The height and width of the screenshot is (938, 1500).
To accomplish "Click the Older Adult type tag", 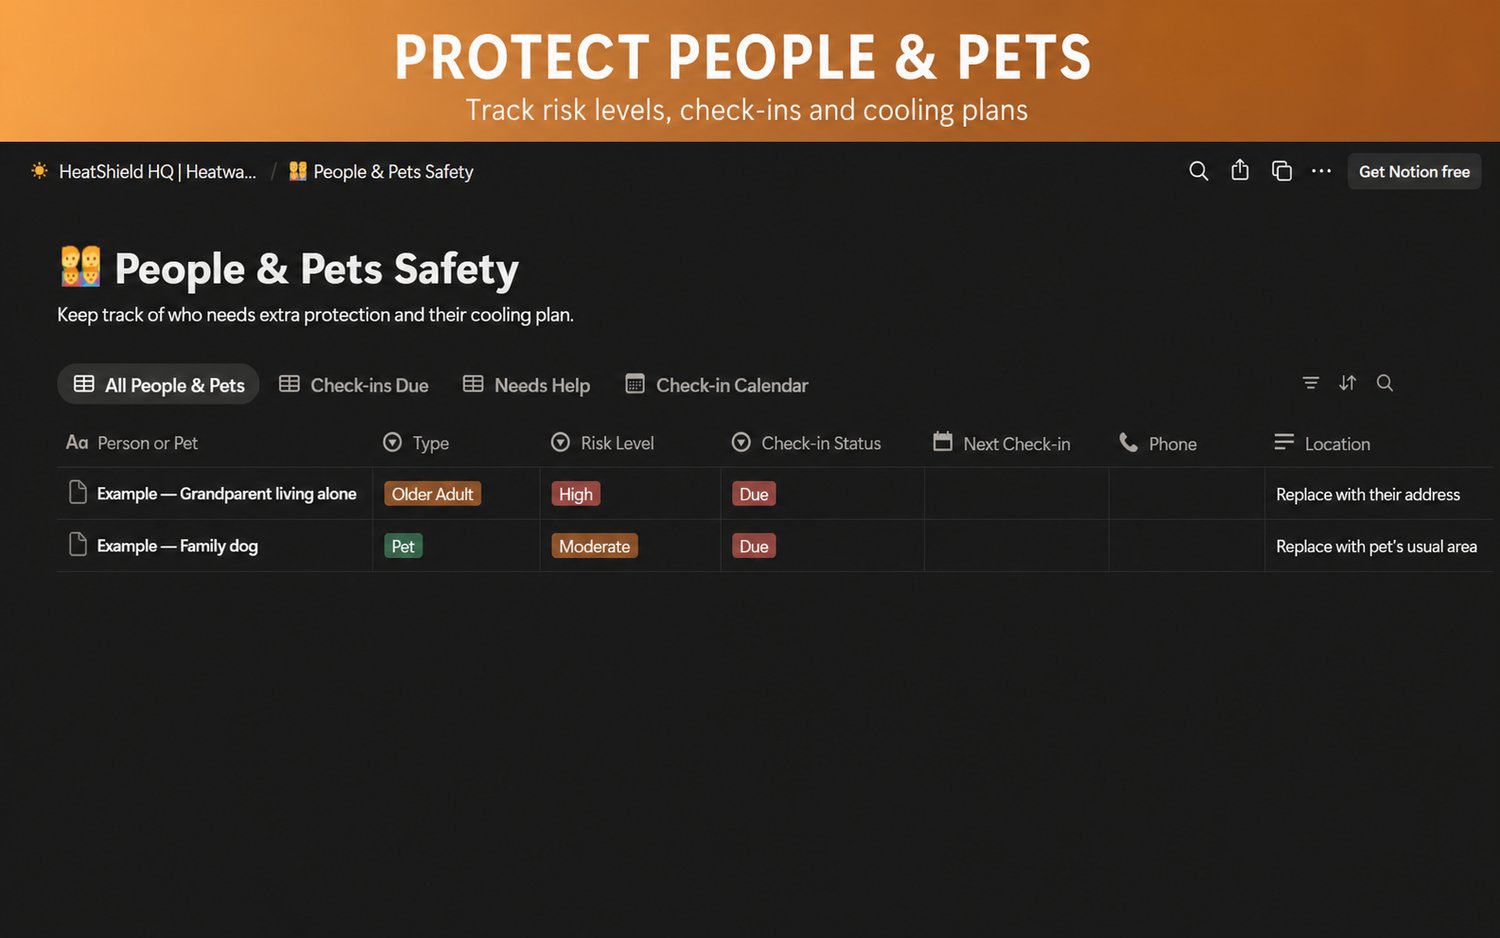I will click(432, 494).
